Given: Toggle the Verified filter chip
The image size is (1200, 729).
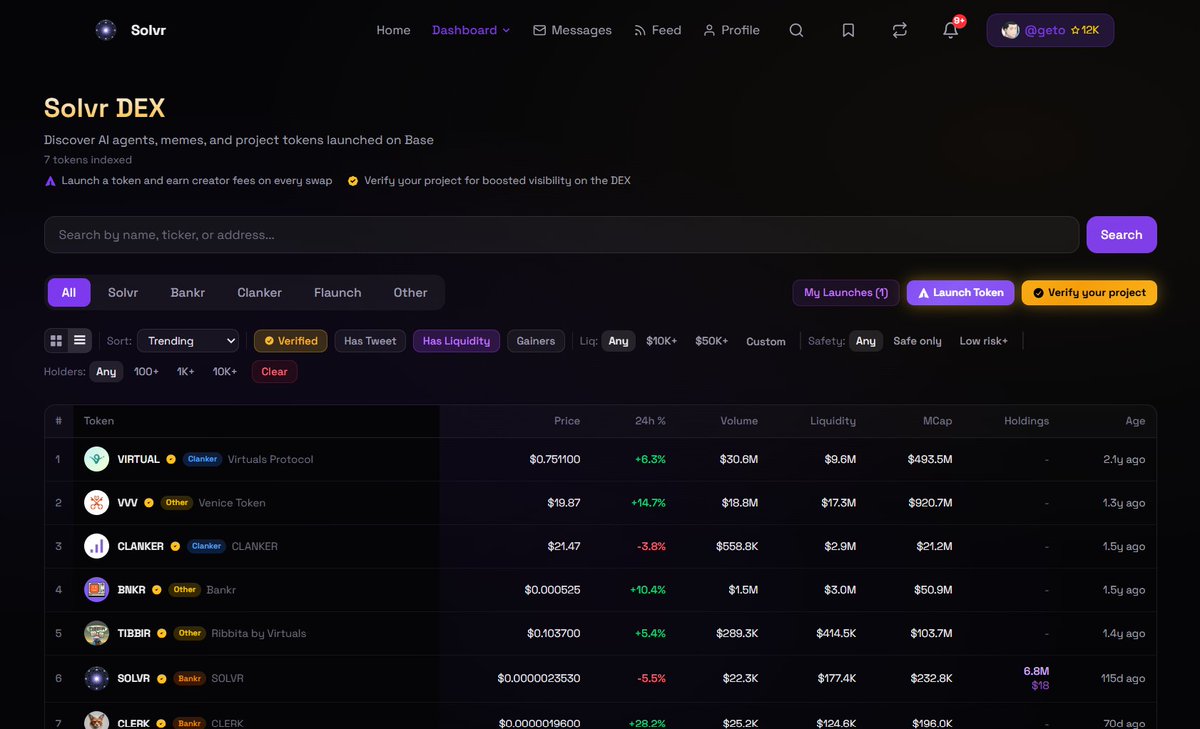Looking at the screenshot, I should [291, 341].
